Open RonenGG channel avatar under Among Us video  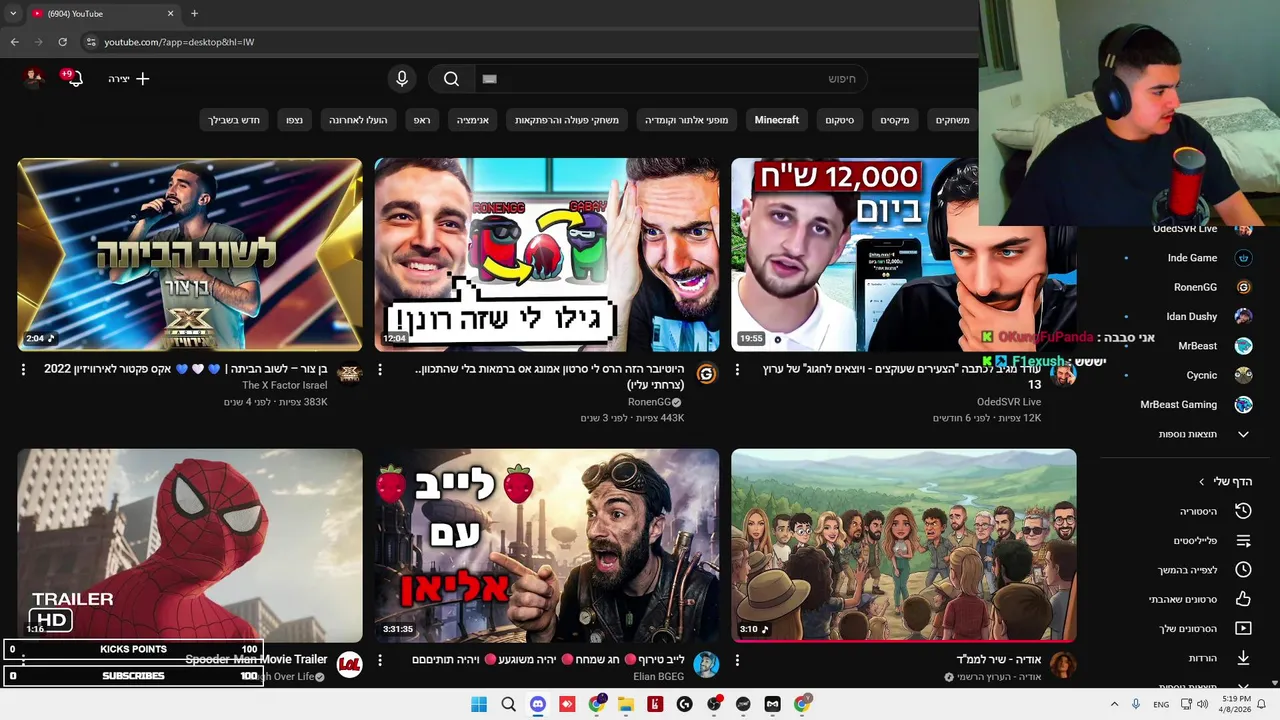[x=706, y=374]
